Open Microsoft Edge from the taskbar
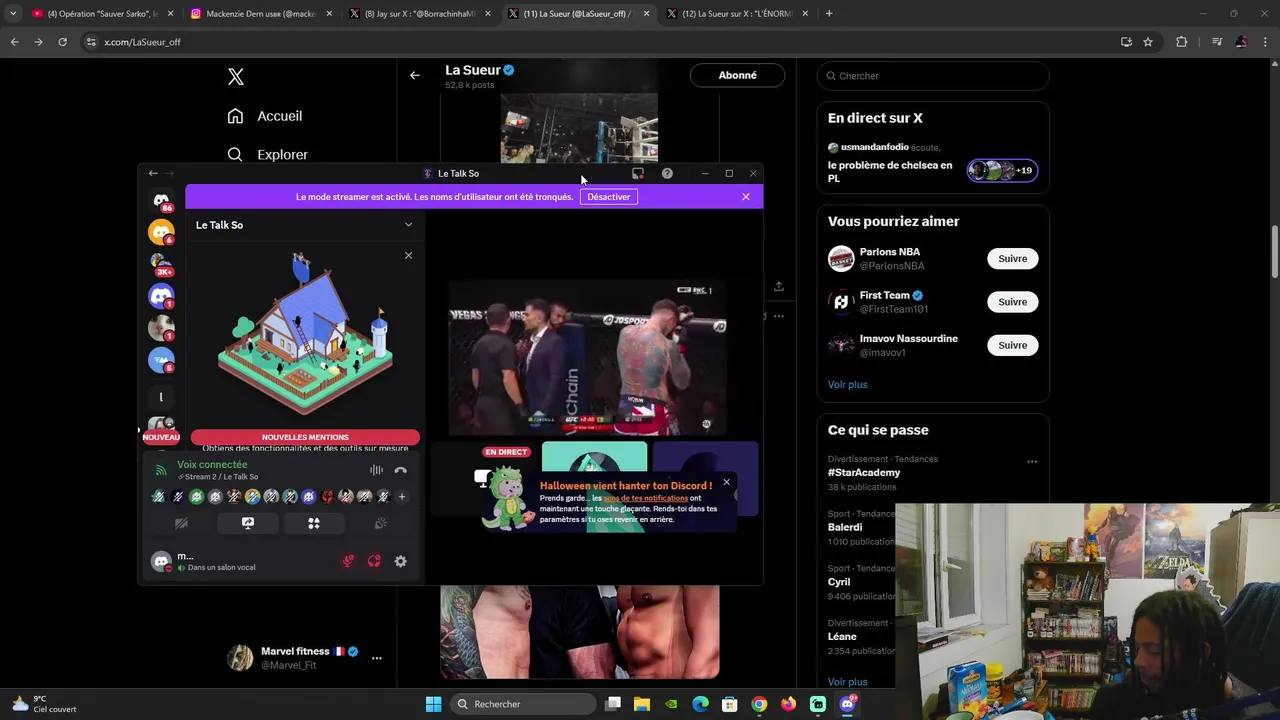 (701, 704)
